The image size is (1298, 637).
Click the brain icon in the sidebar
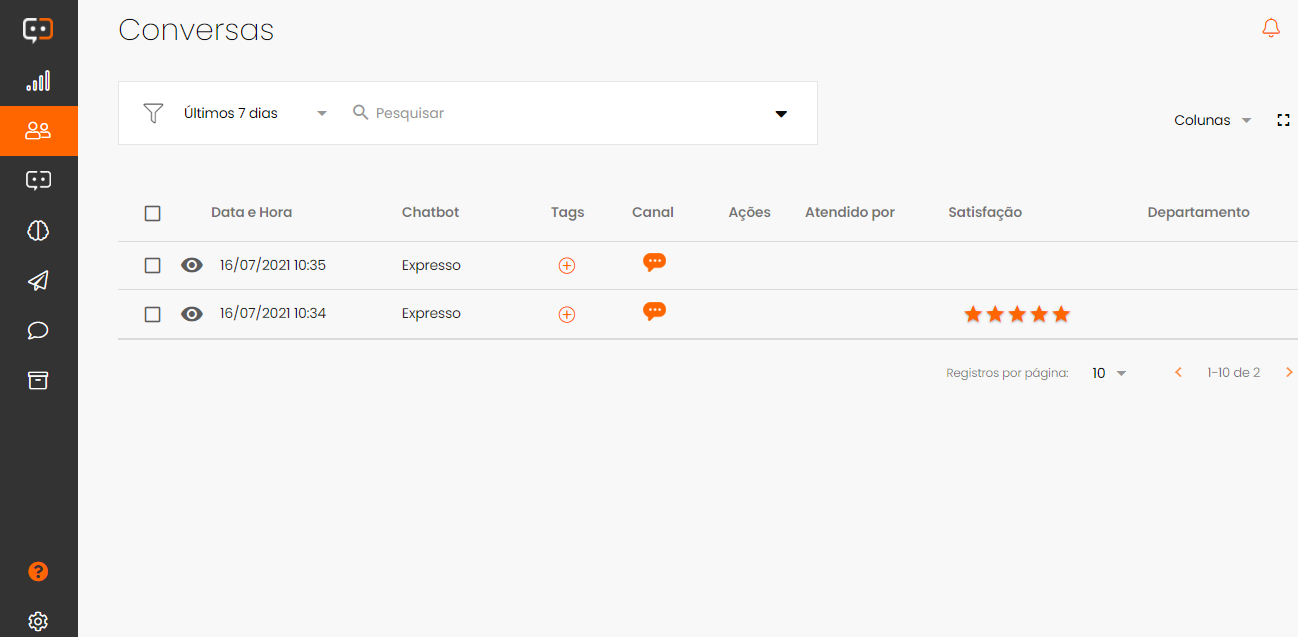[x=38, y=231]
